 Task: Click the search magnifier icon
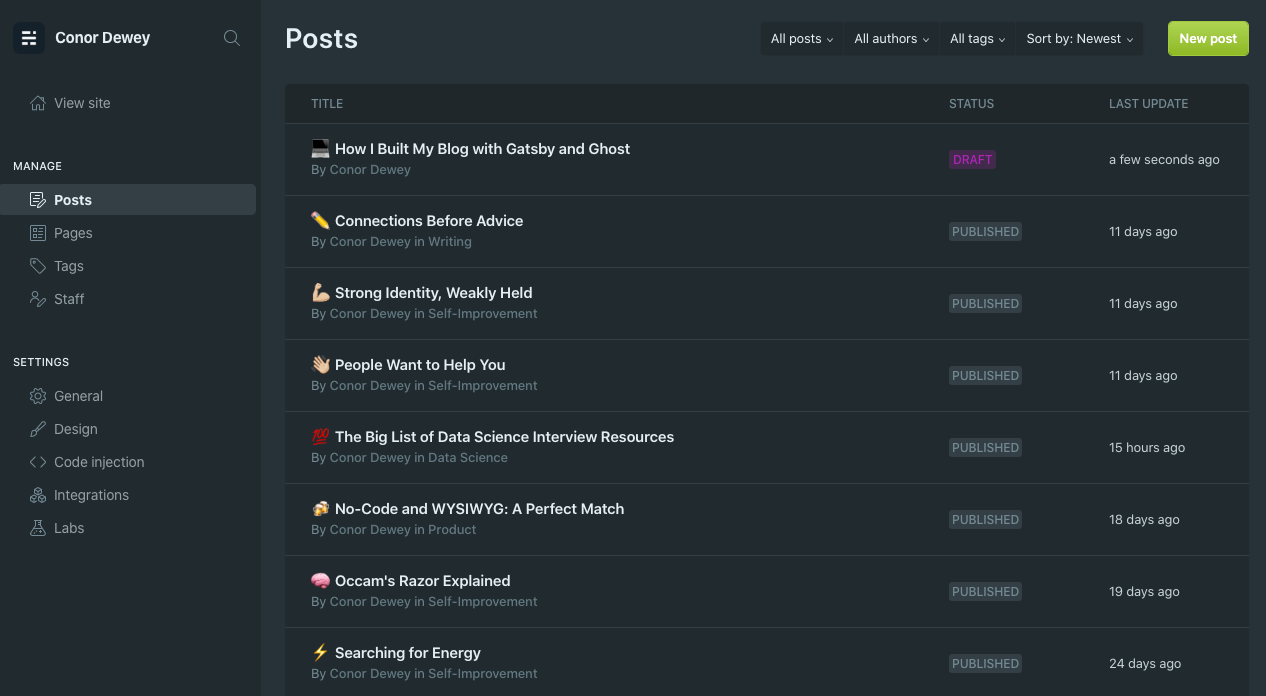231,38
